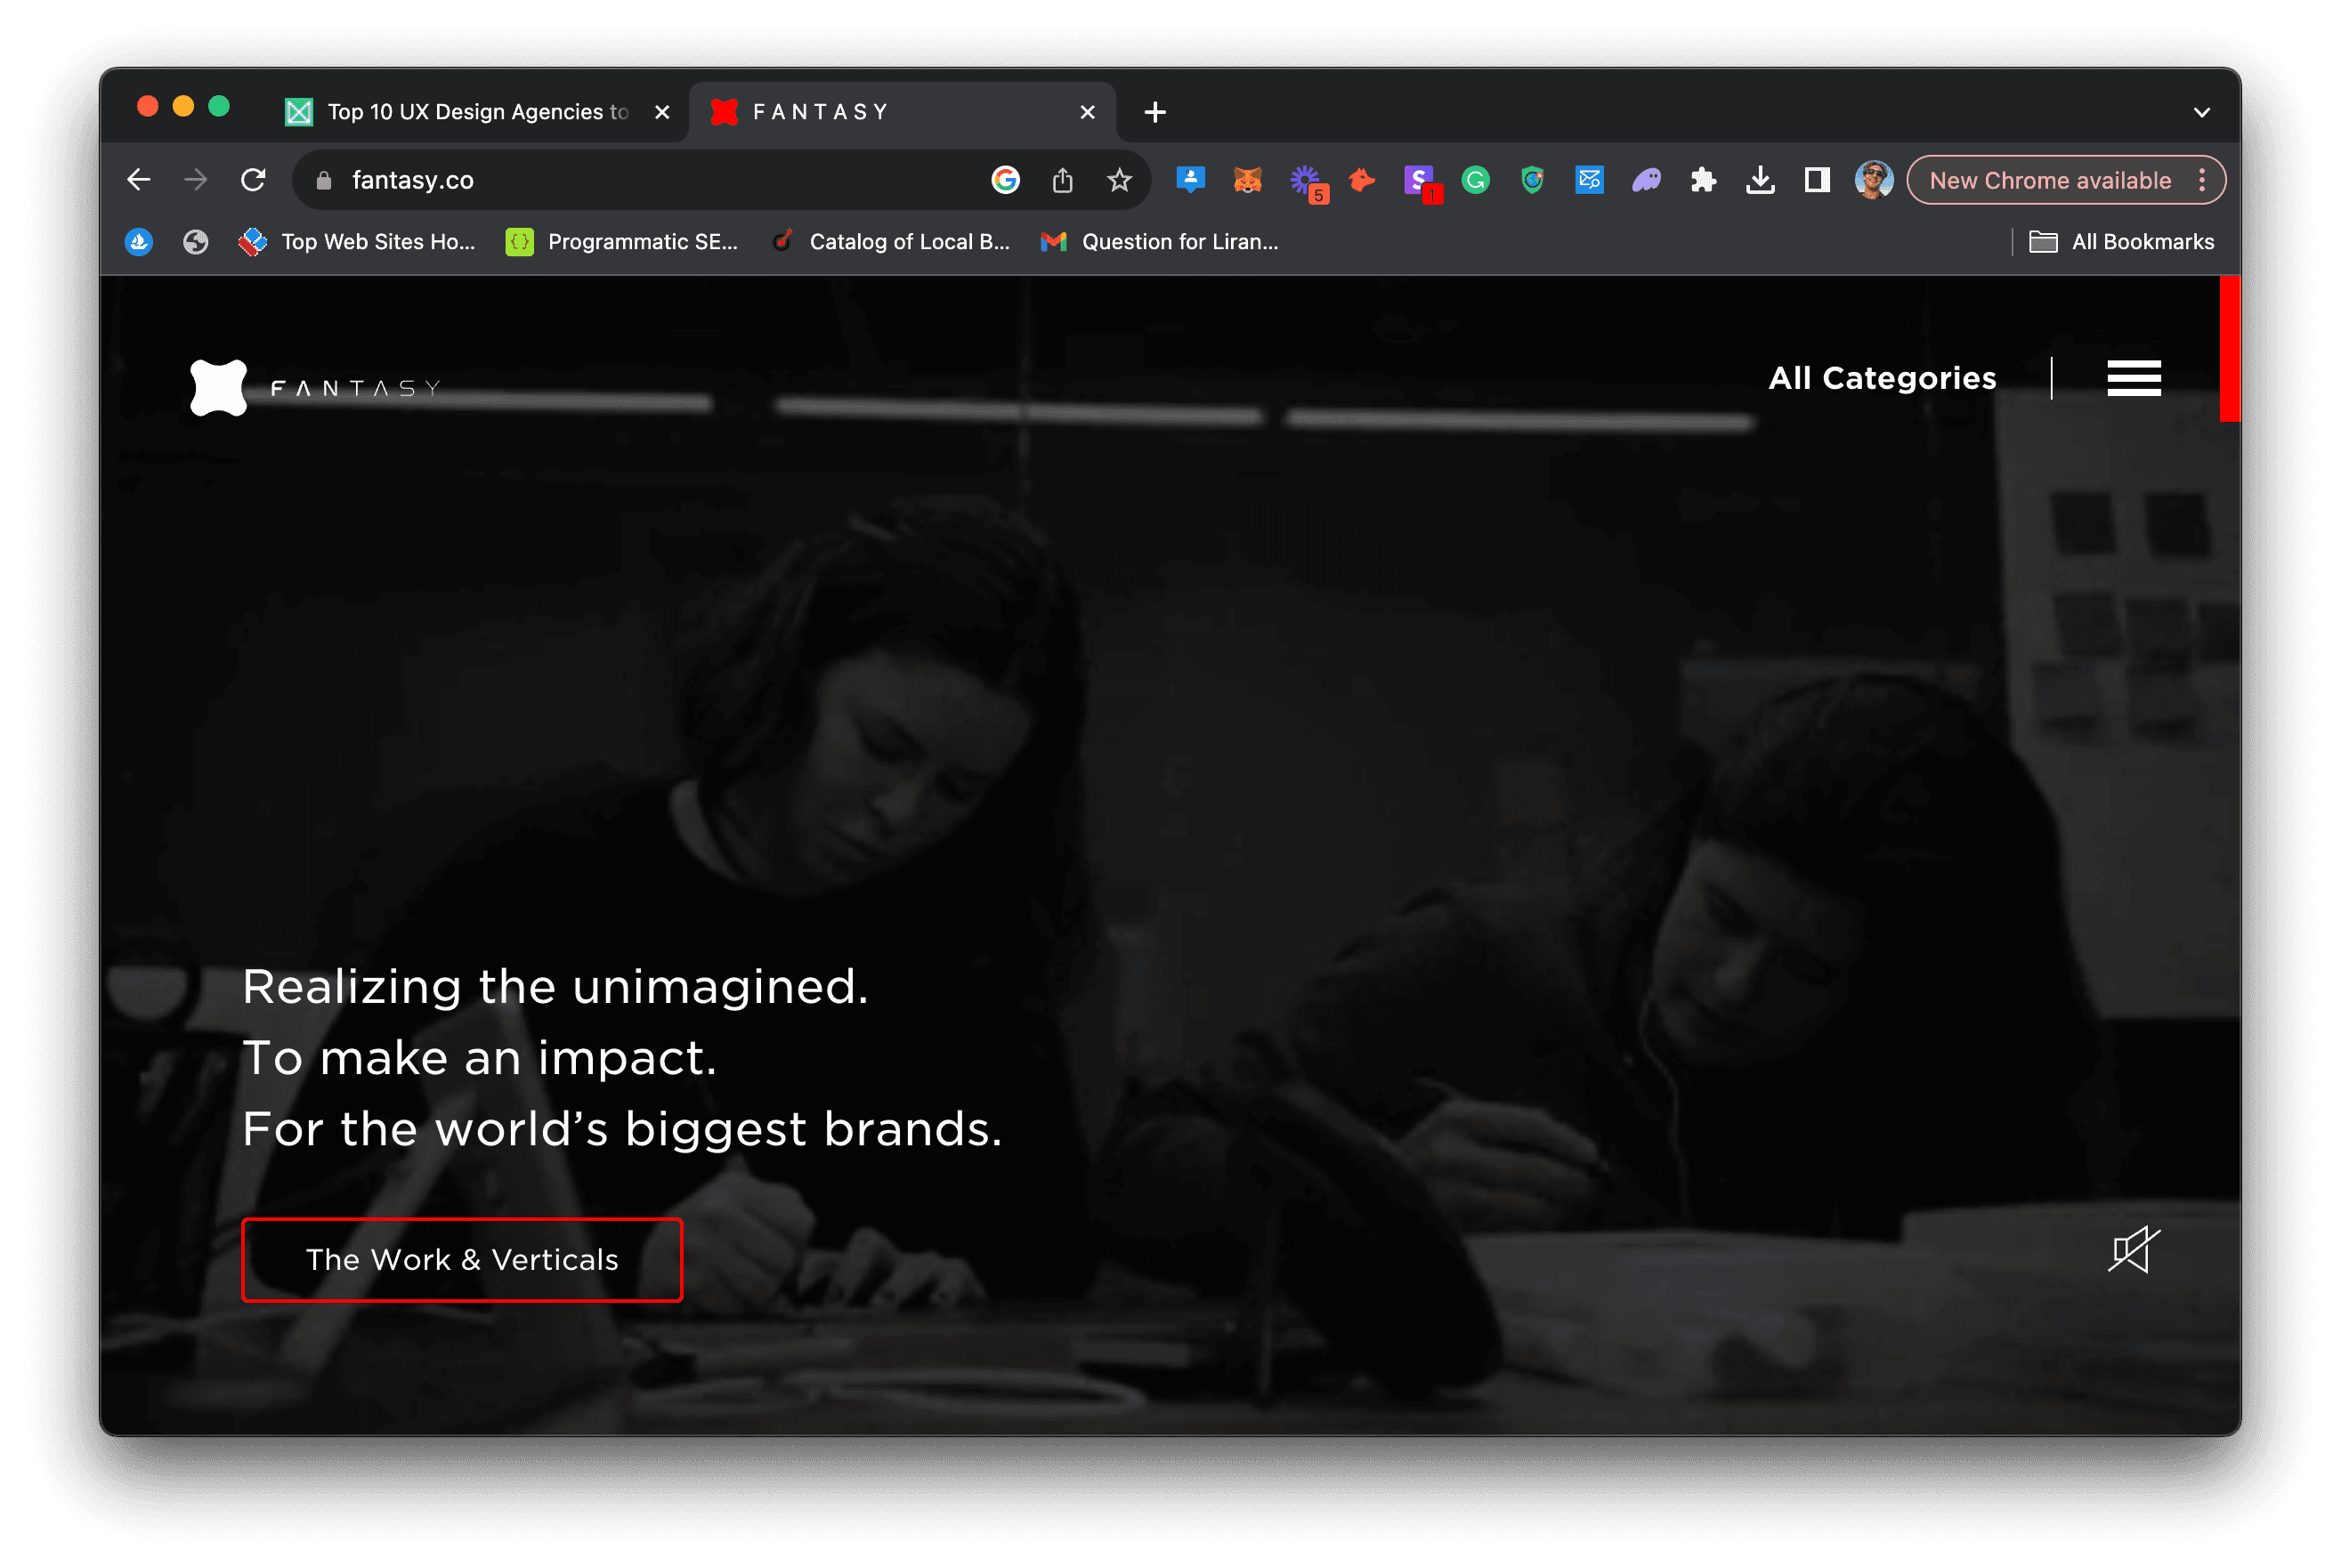The width and height of the screenshot is (2341, 1568).
Task: Unmute the background video sound
Action: click(x=2133, y=1250)
